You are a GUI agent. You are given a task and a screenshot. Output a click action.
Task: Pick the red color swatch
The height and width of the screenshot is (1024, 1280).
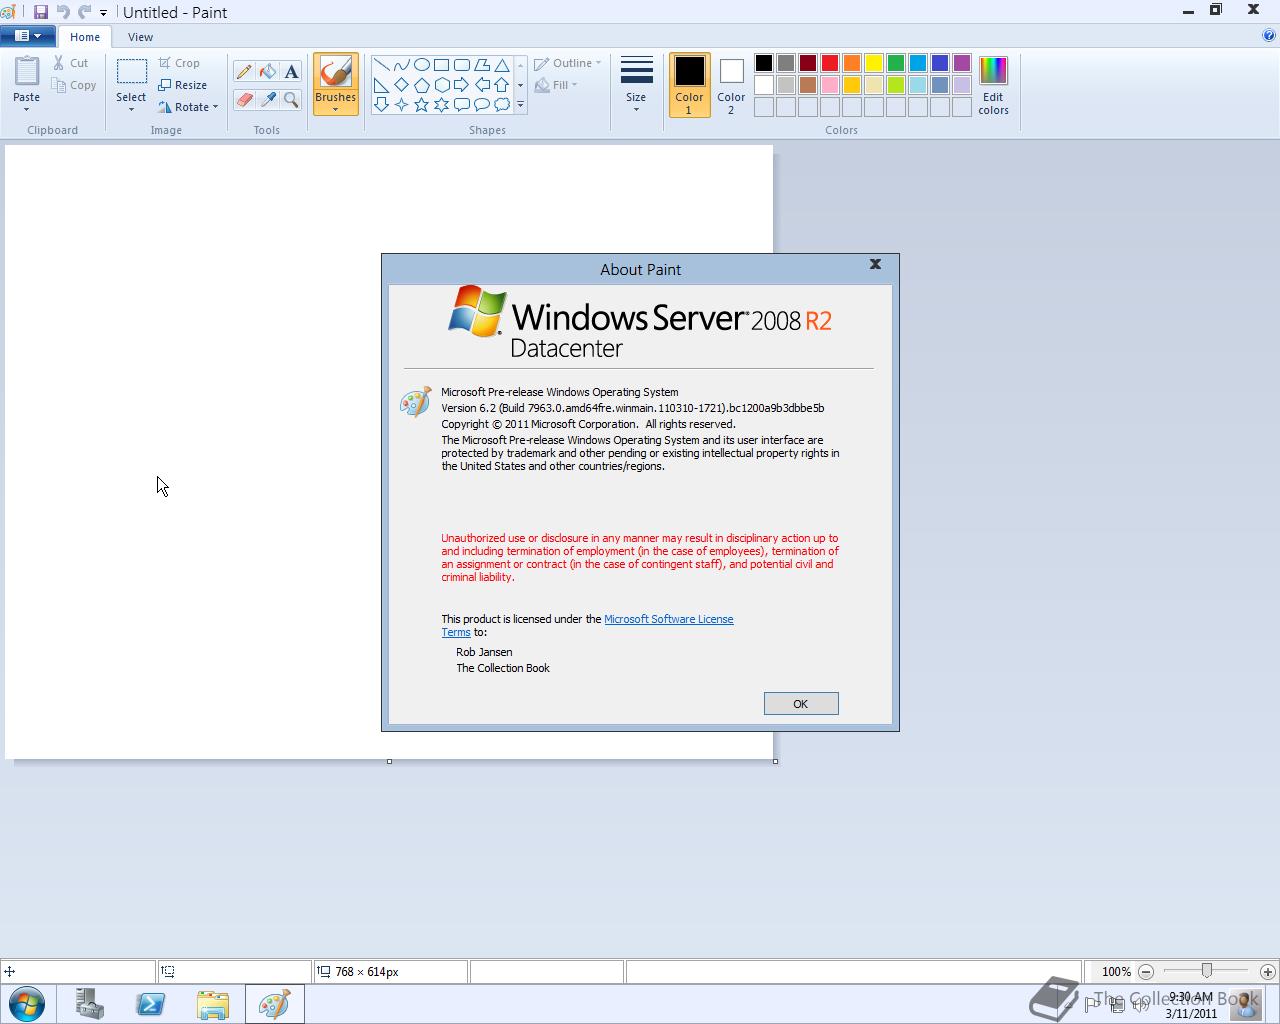coord(830,63)
